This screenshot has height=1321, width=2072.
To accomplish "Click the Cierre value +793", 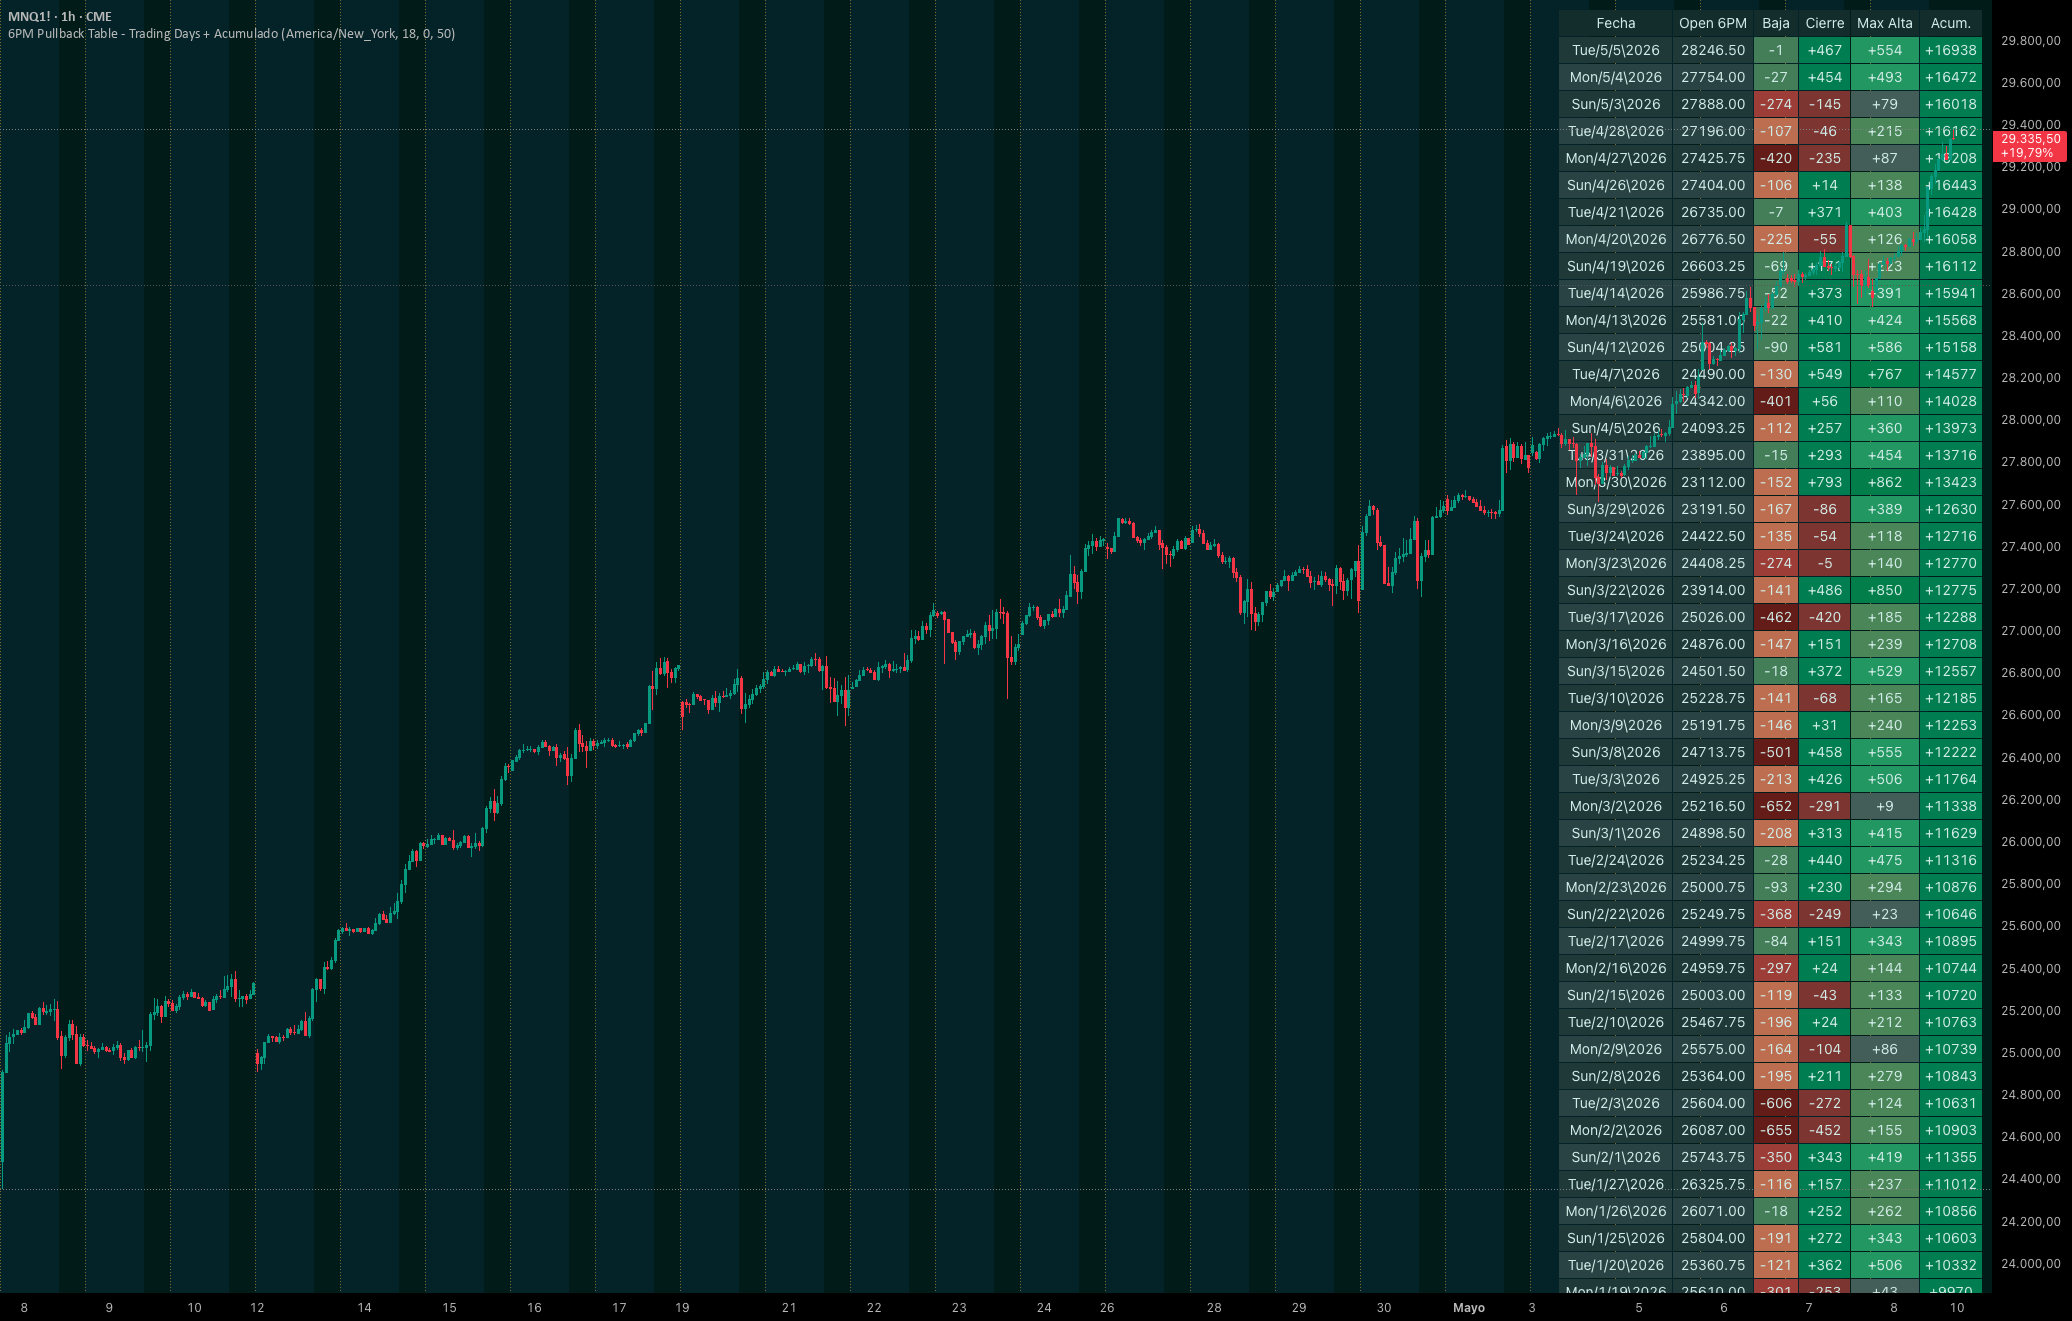I will (x=1825, y=482).
